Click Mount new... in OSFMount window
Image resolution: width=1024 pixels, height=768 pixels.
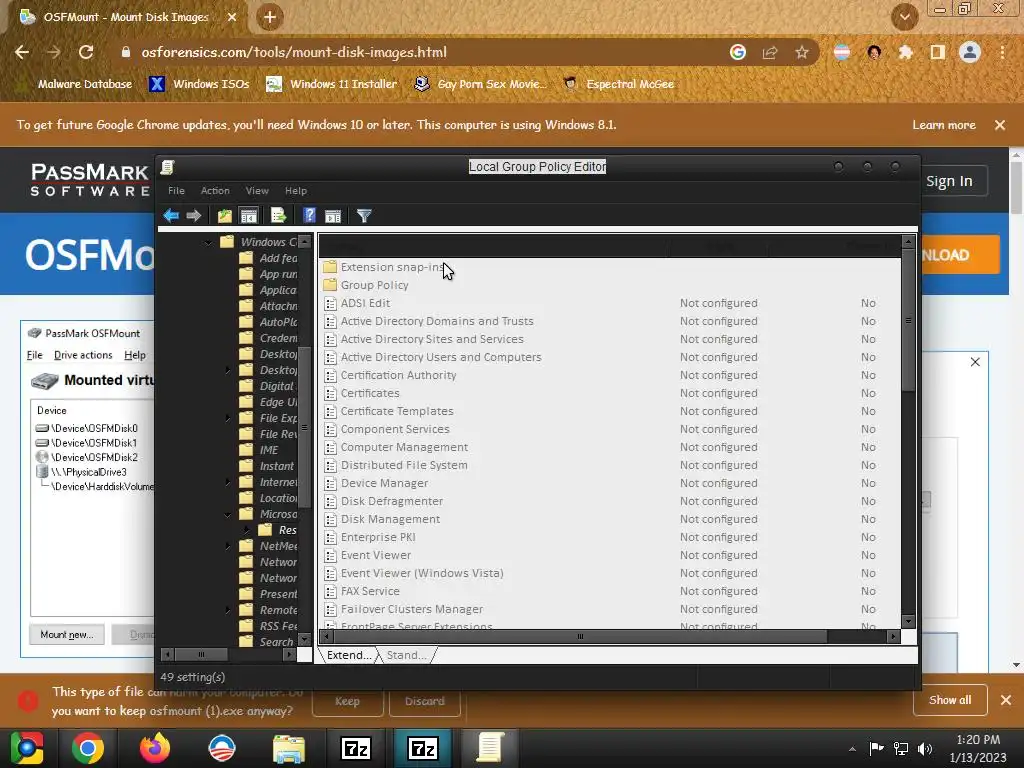pyautogui.click(x=67, y=635)
